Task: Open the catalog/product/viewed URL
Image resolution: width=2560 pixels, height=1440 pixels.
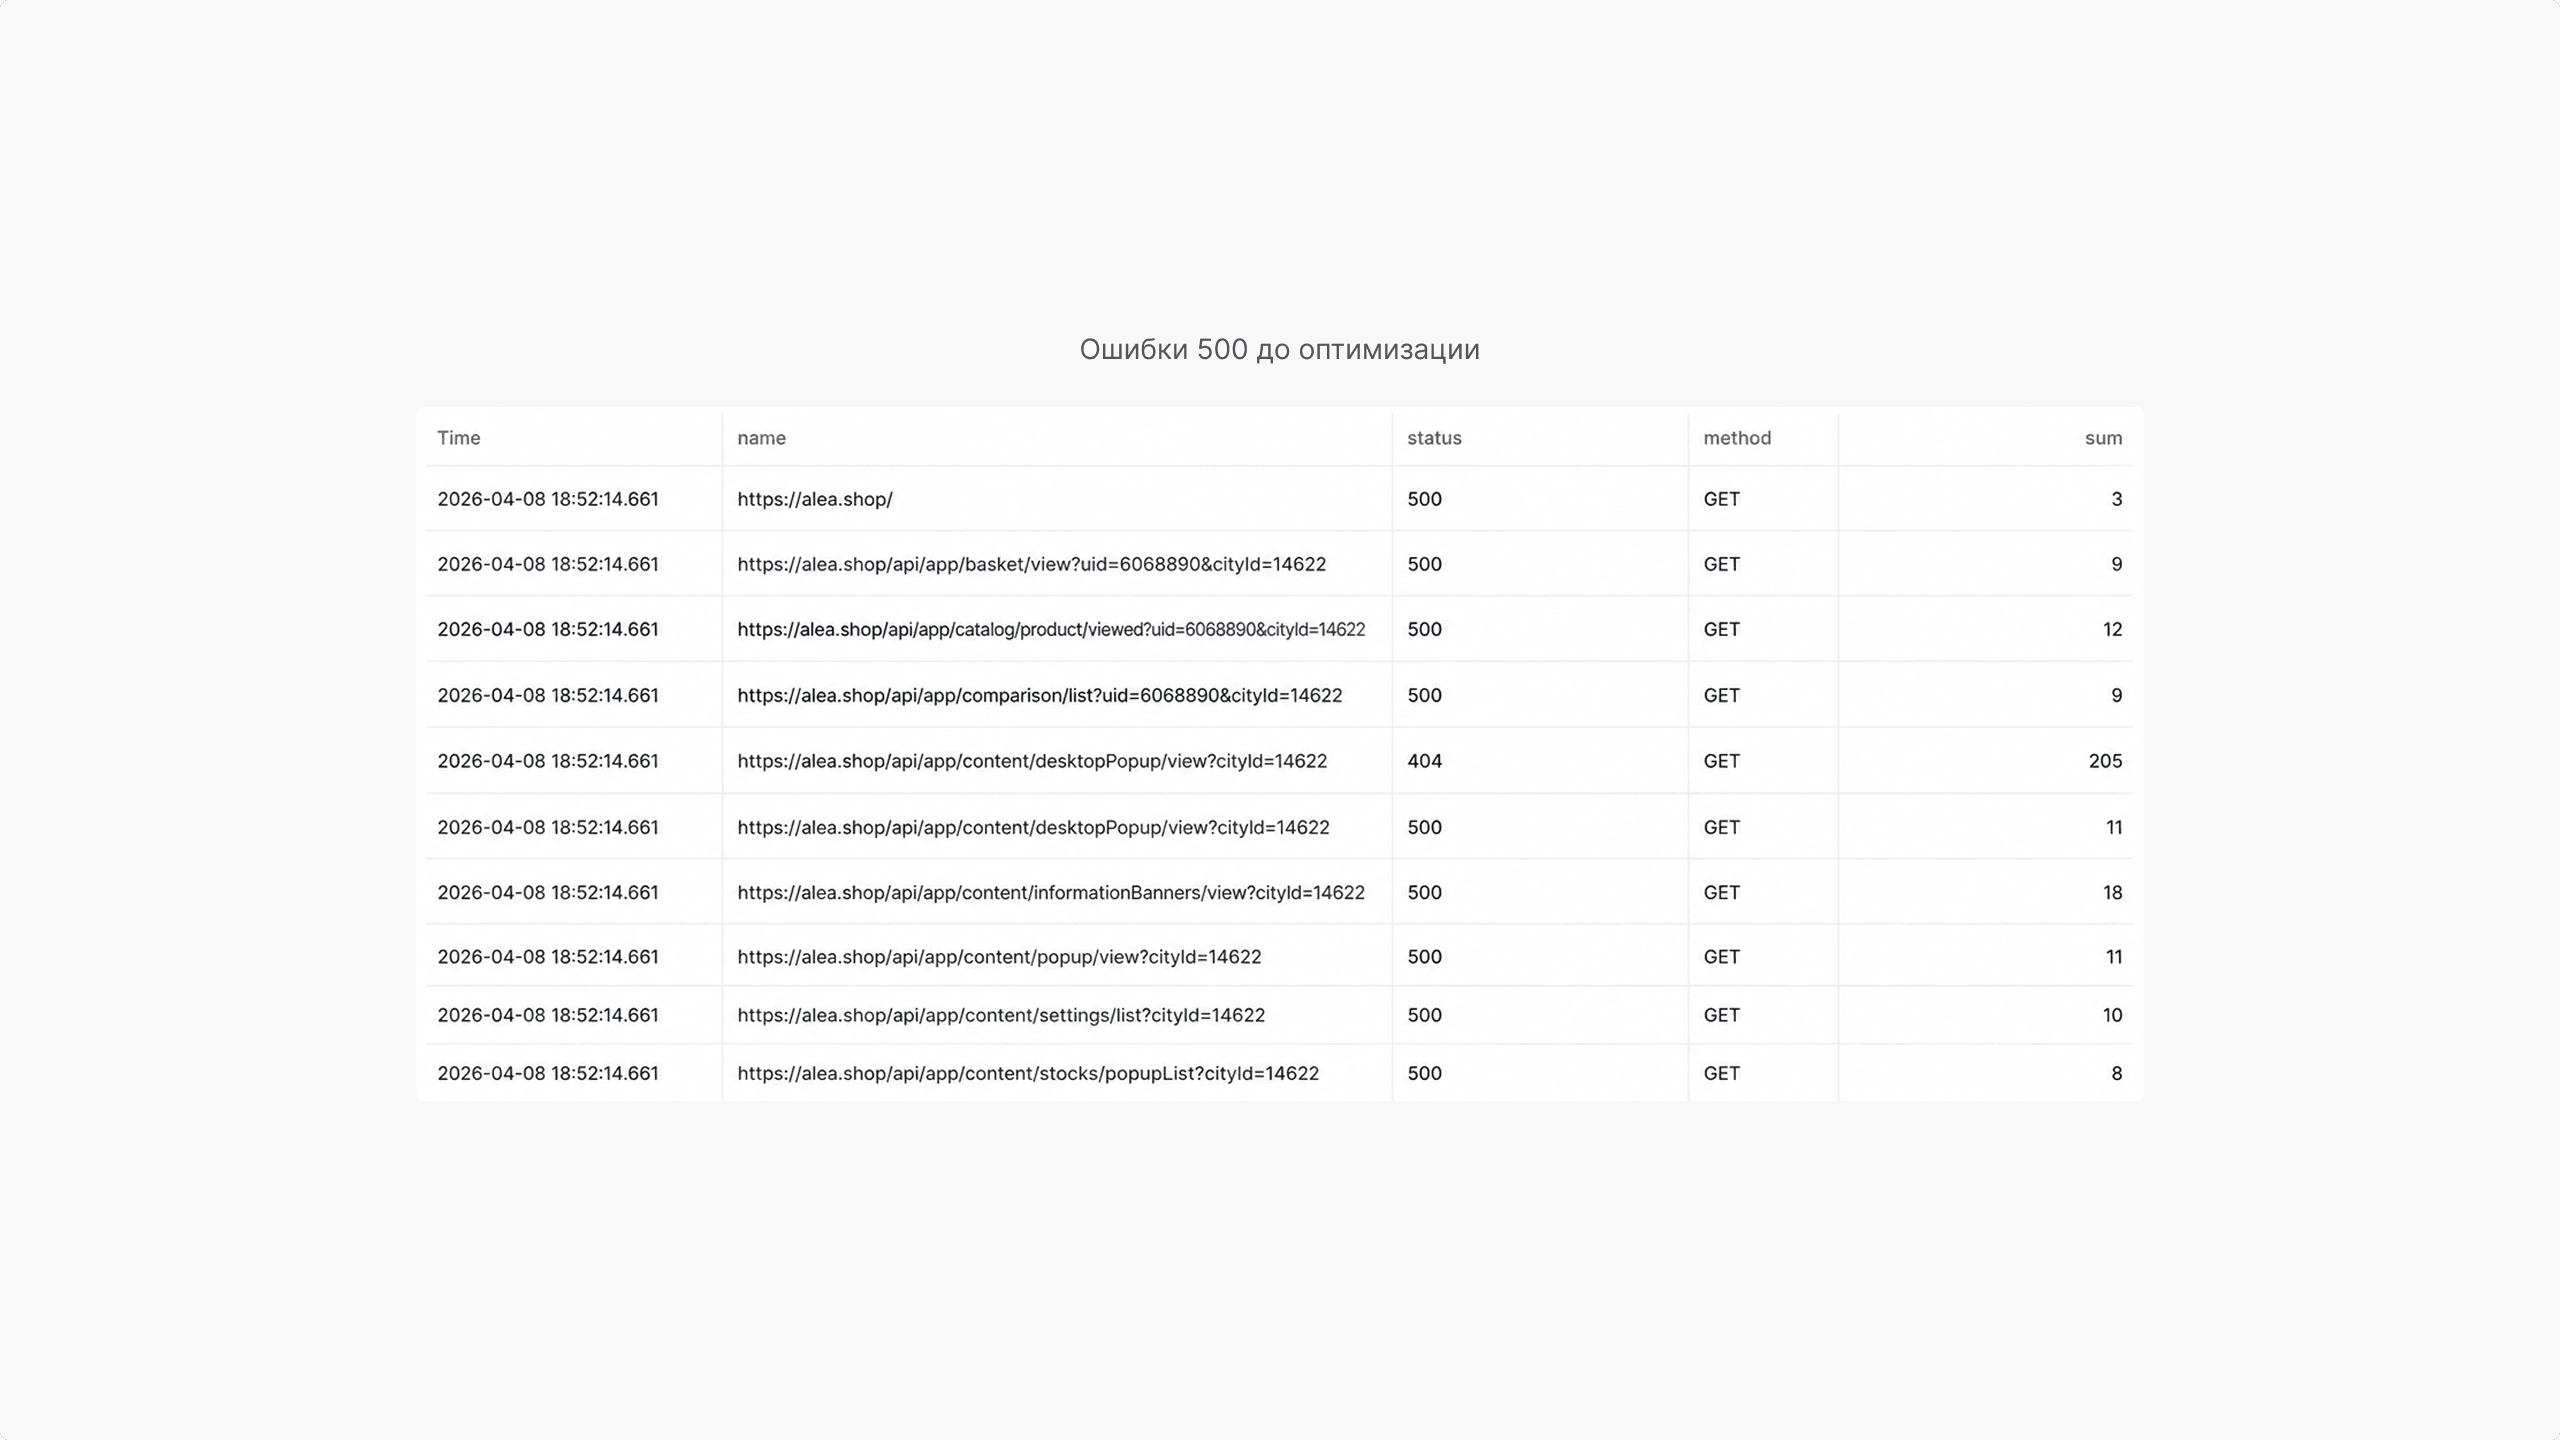Action: 1051,629
